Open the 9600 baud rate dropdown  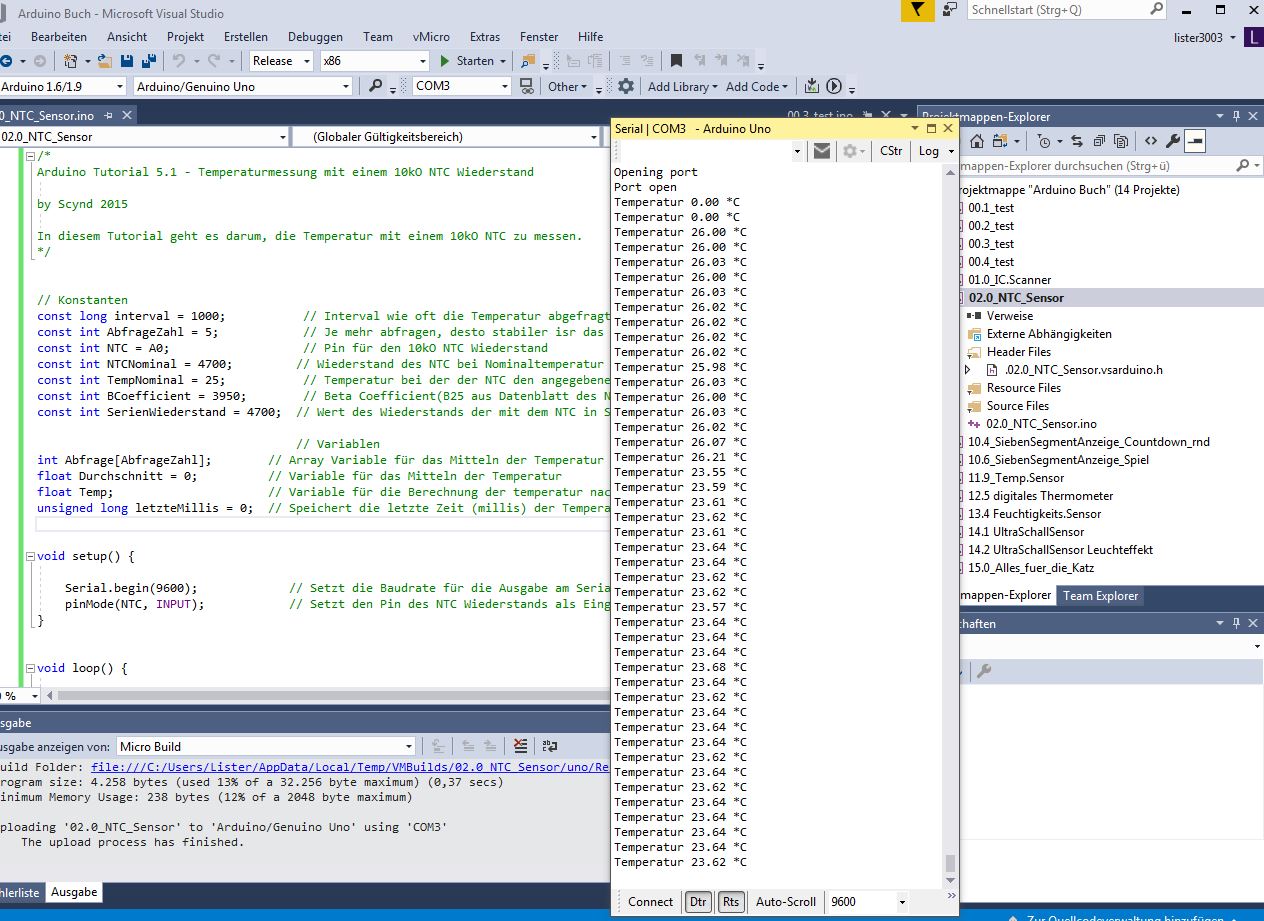(901, 901)
